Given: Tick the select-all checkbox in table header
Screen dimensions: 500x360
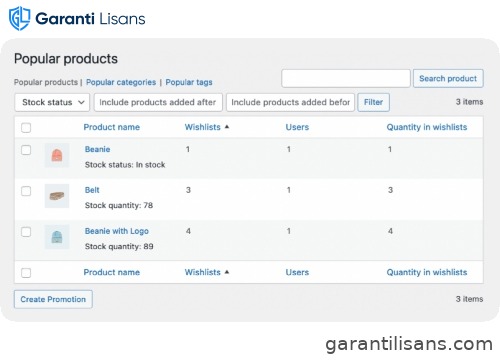Looking at the screenshot, I should [26, 128].
